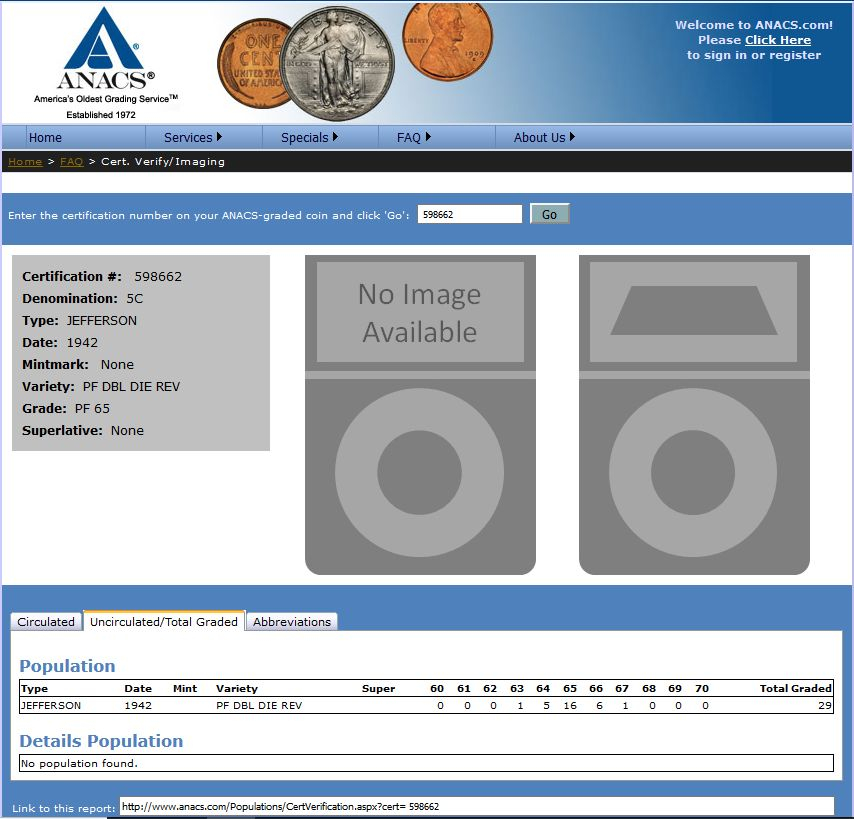Click the Mintmark value None
854x819 pixels.
point(117,365)
